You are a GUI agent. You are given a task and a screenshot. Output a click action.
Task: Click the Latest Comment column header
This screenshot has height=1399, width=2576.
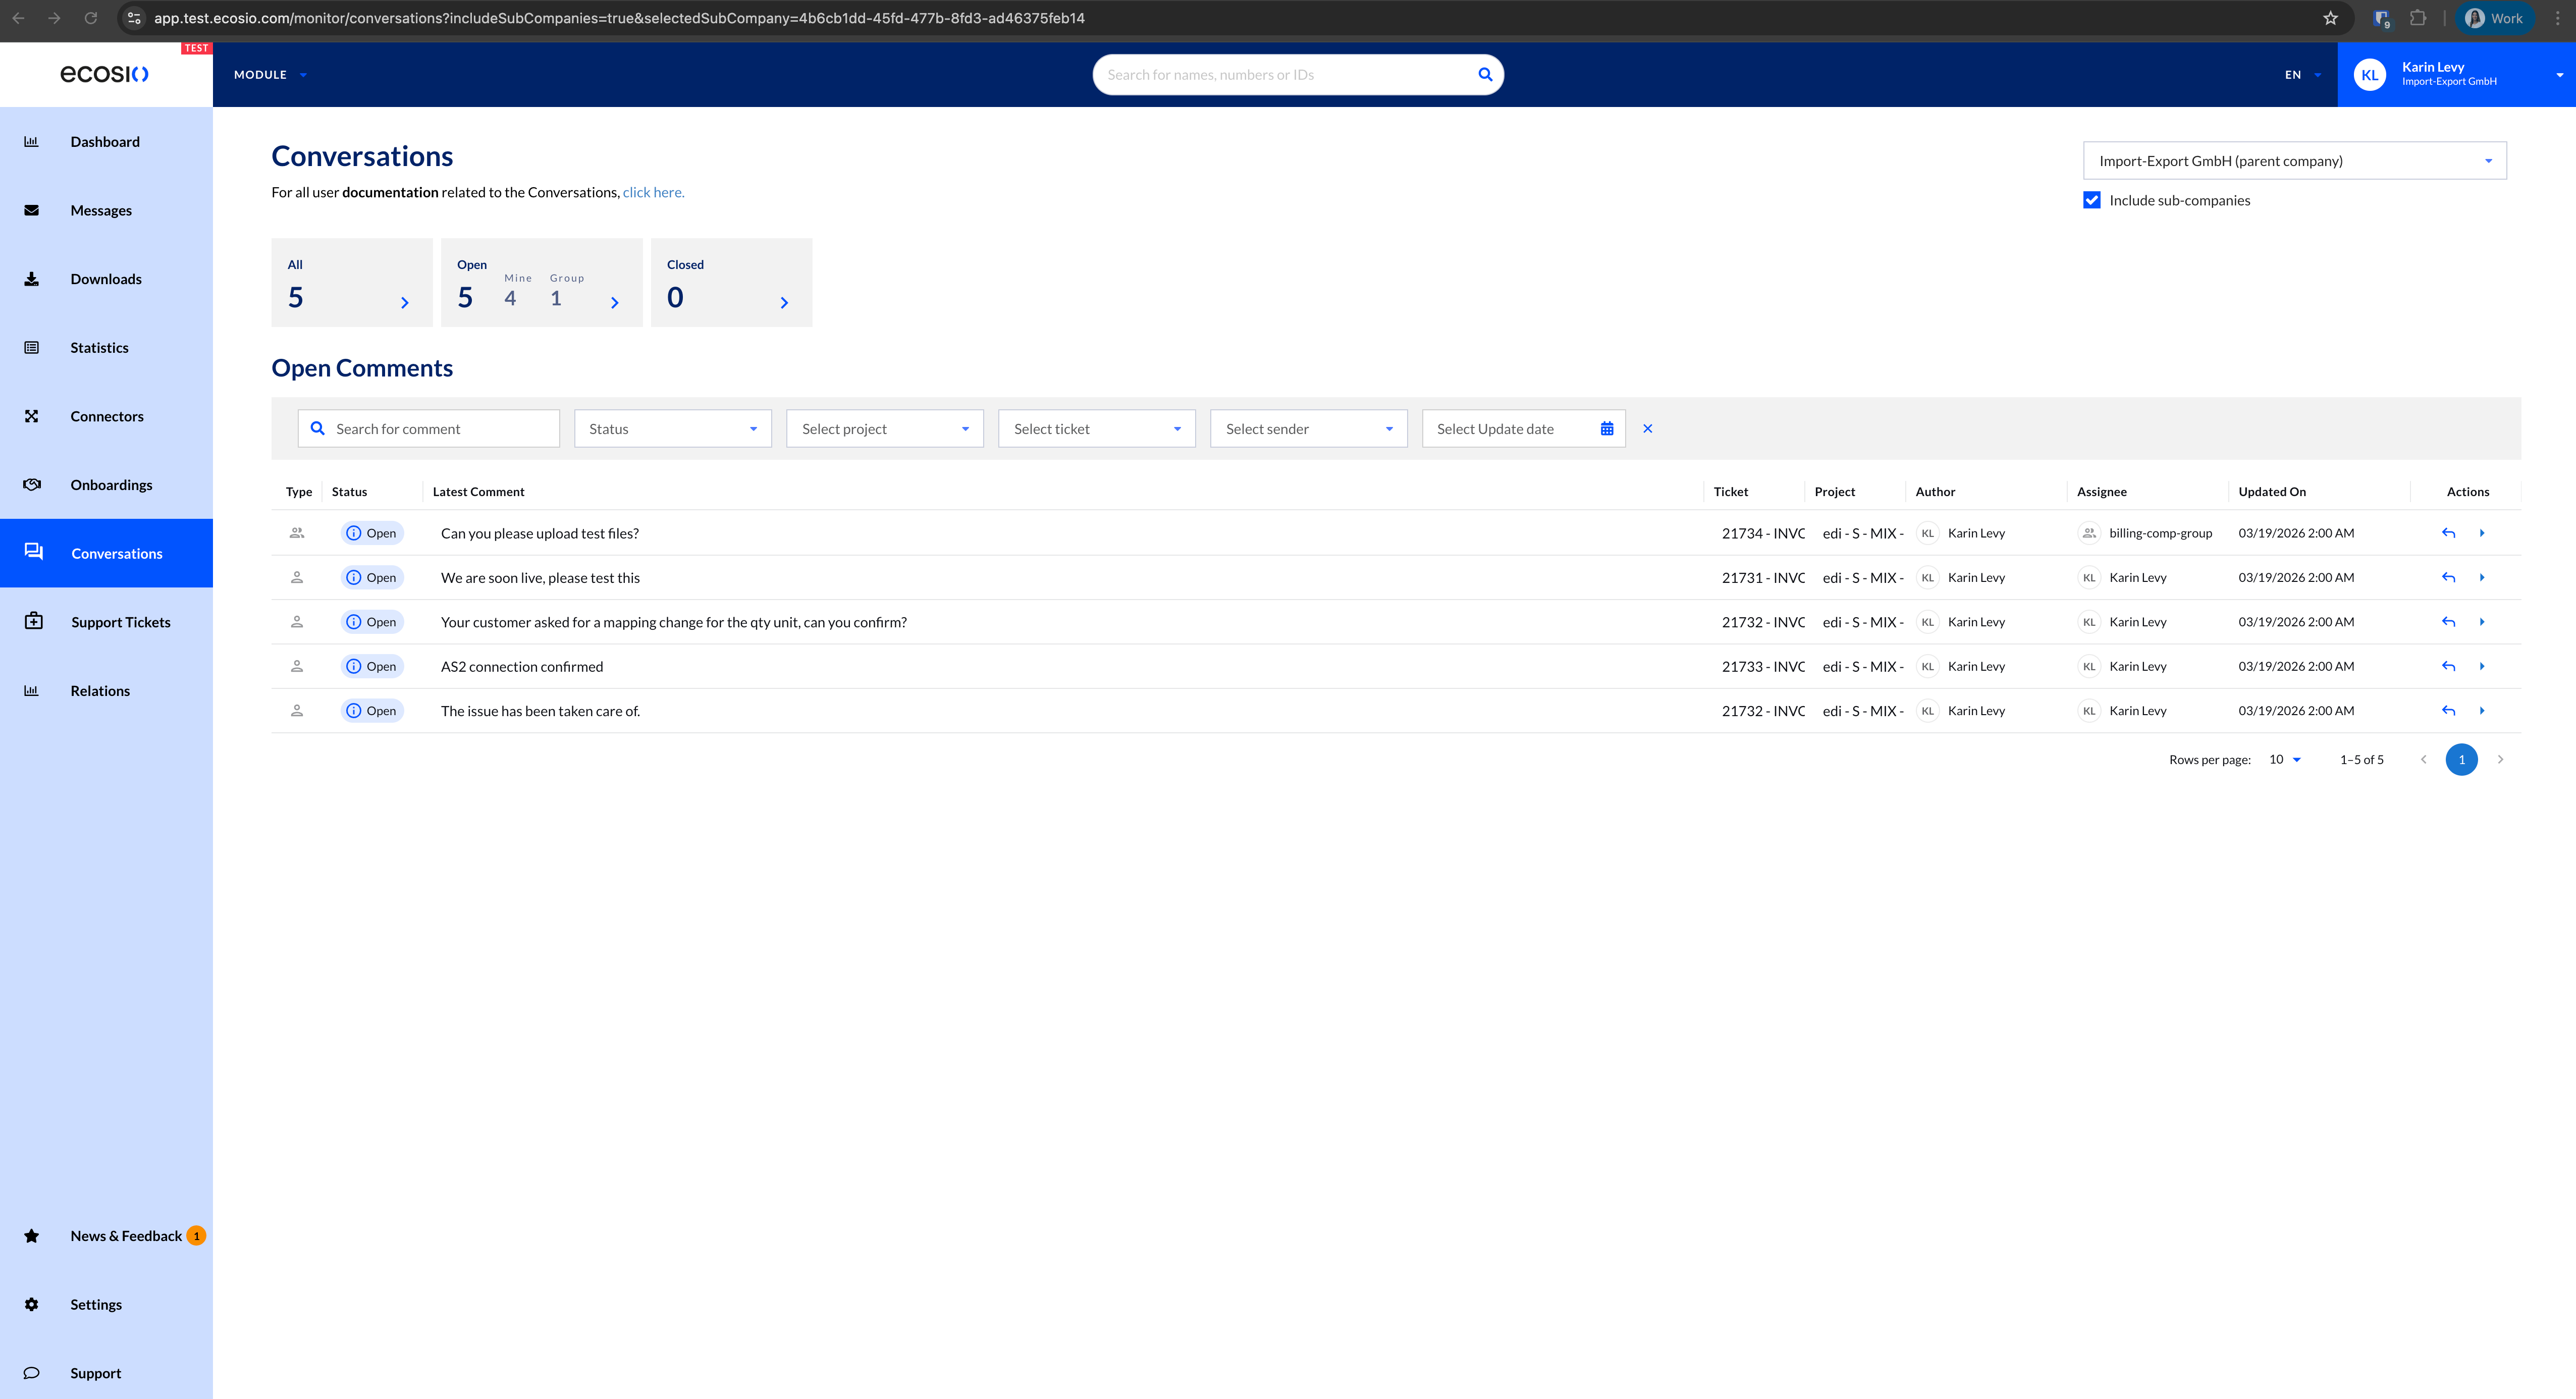click(x=478, y=491)
